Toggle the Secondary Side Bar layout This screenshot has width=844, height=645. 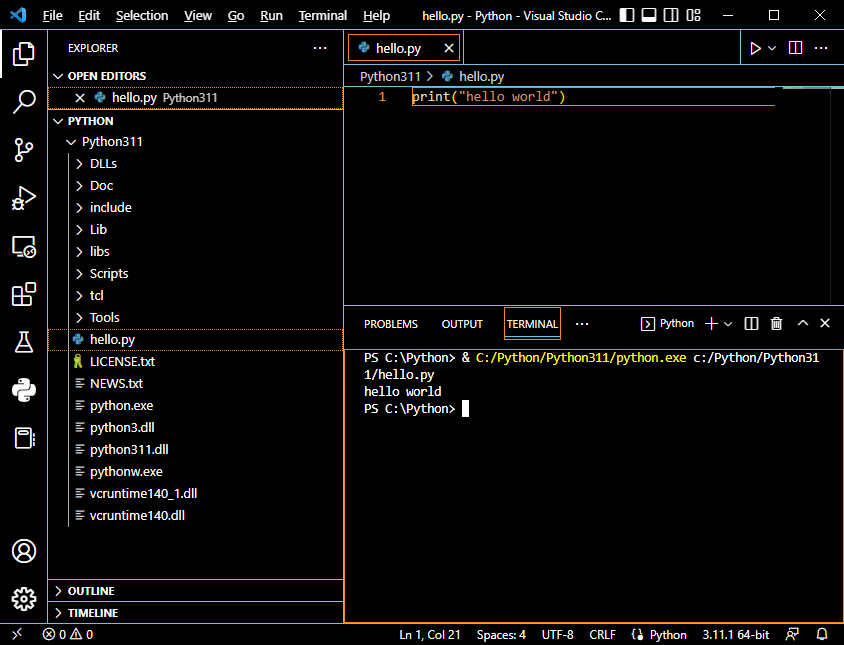point(671,15)
